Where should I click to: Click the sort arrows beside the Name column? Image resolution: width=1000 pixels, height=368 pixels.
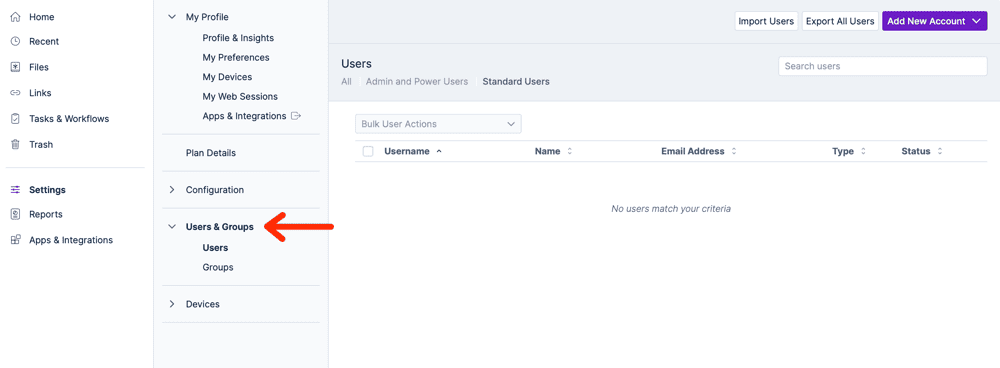(570, 152)
